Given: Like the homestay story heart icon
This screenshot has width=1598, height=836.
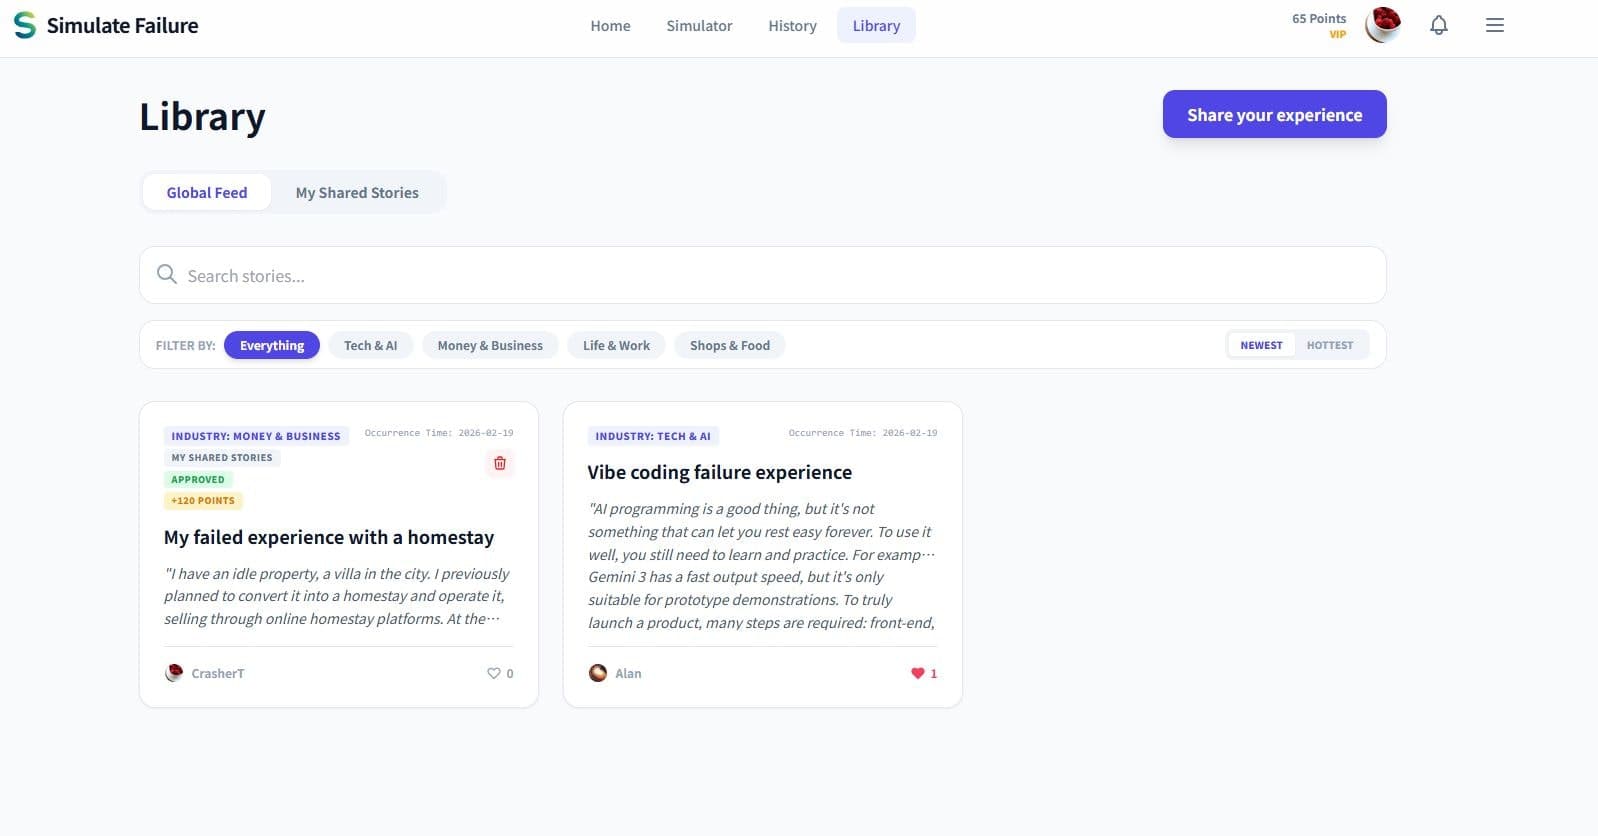Looking at the screenshot, I should coord(494,673).
